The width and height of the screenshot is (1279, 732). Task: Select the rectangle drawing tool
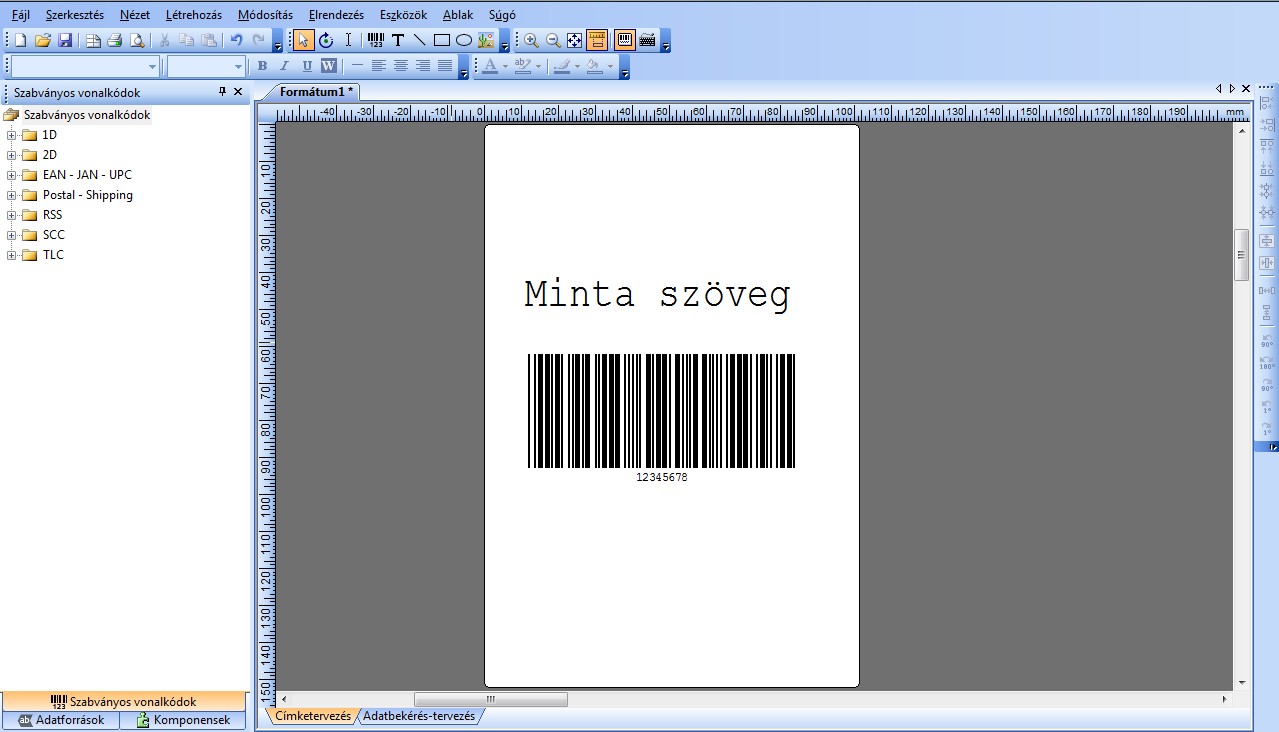click(441, 41)
